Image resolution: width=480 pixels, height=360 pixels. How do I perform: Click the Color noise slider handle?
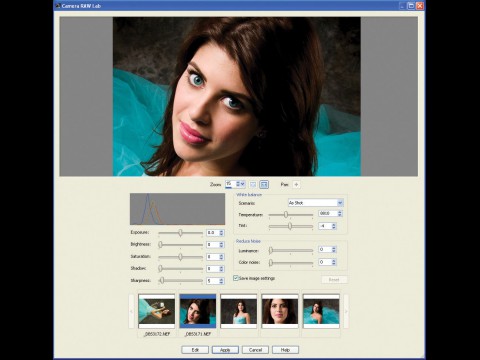[271, 263]
